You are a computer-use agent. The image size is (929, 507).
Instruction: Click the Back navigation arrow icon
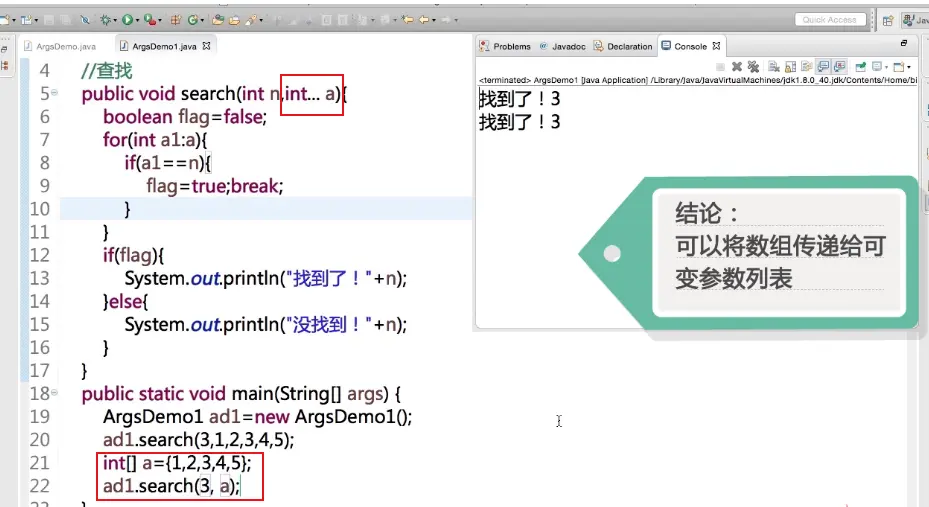[424, 20]
